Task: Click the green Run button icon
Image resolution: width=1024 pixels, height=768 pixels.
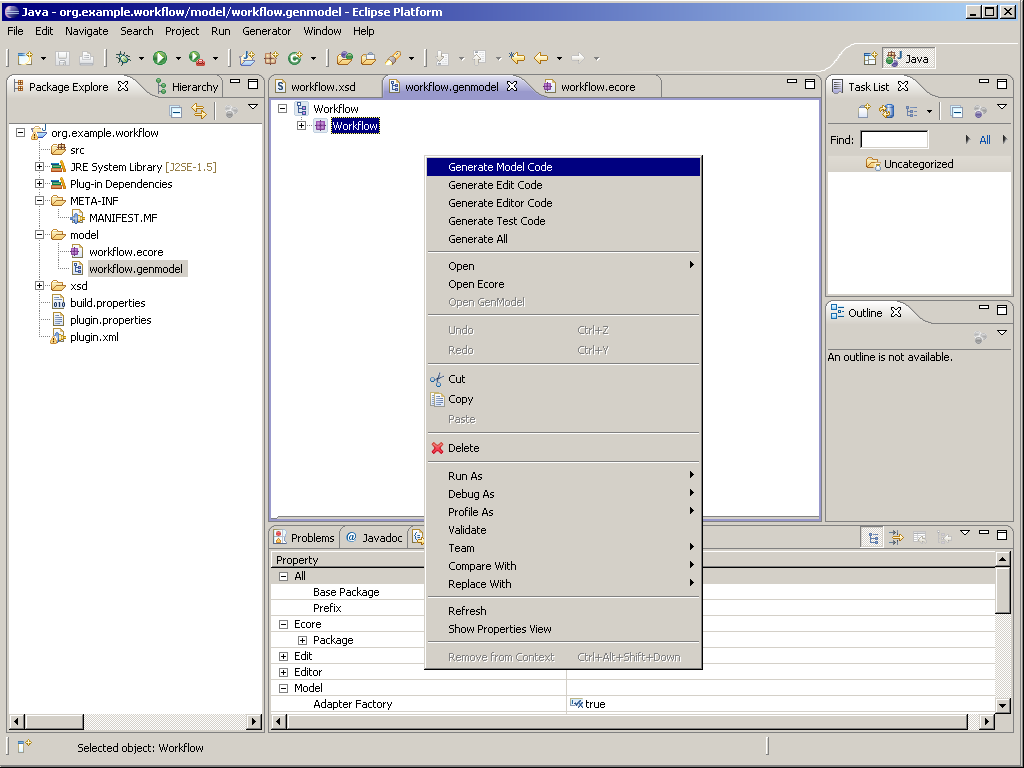Action: click(x=160, y=58)
